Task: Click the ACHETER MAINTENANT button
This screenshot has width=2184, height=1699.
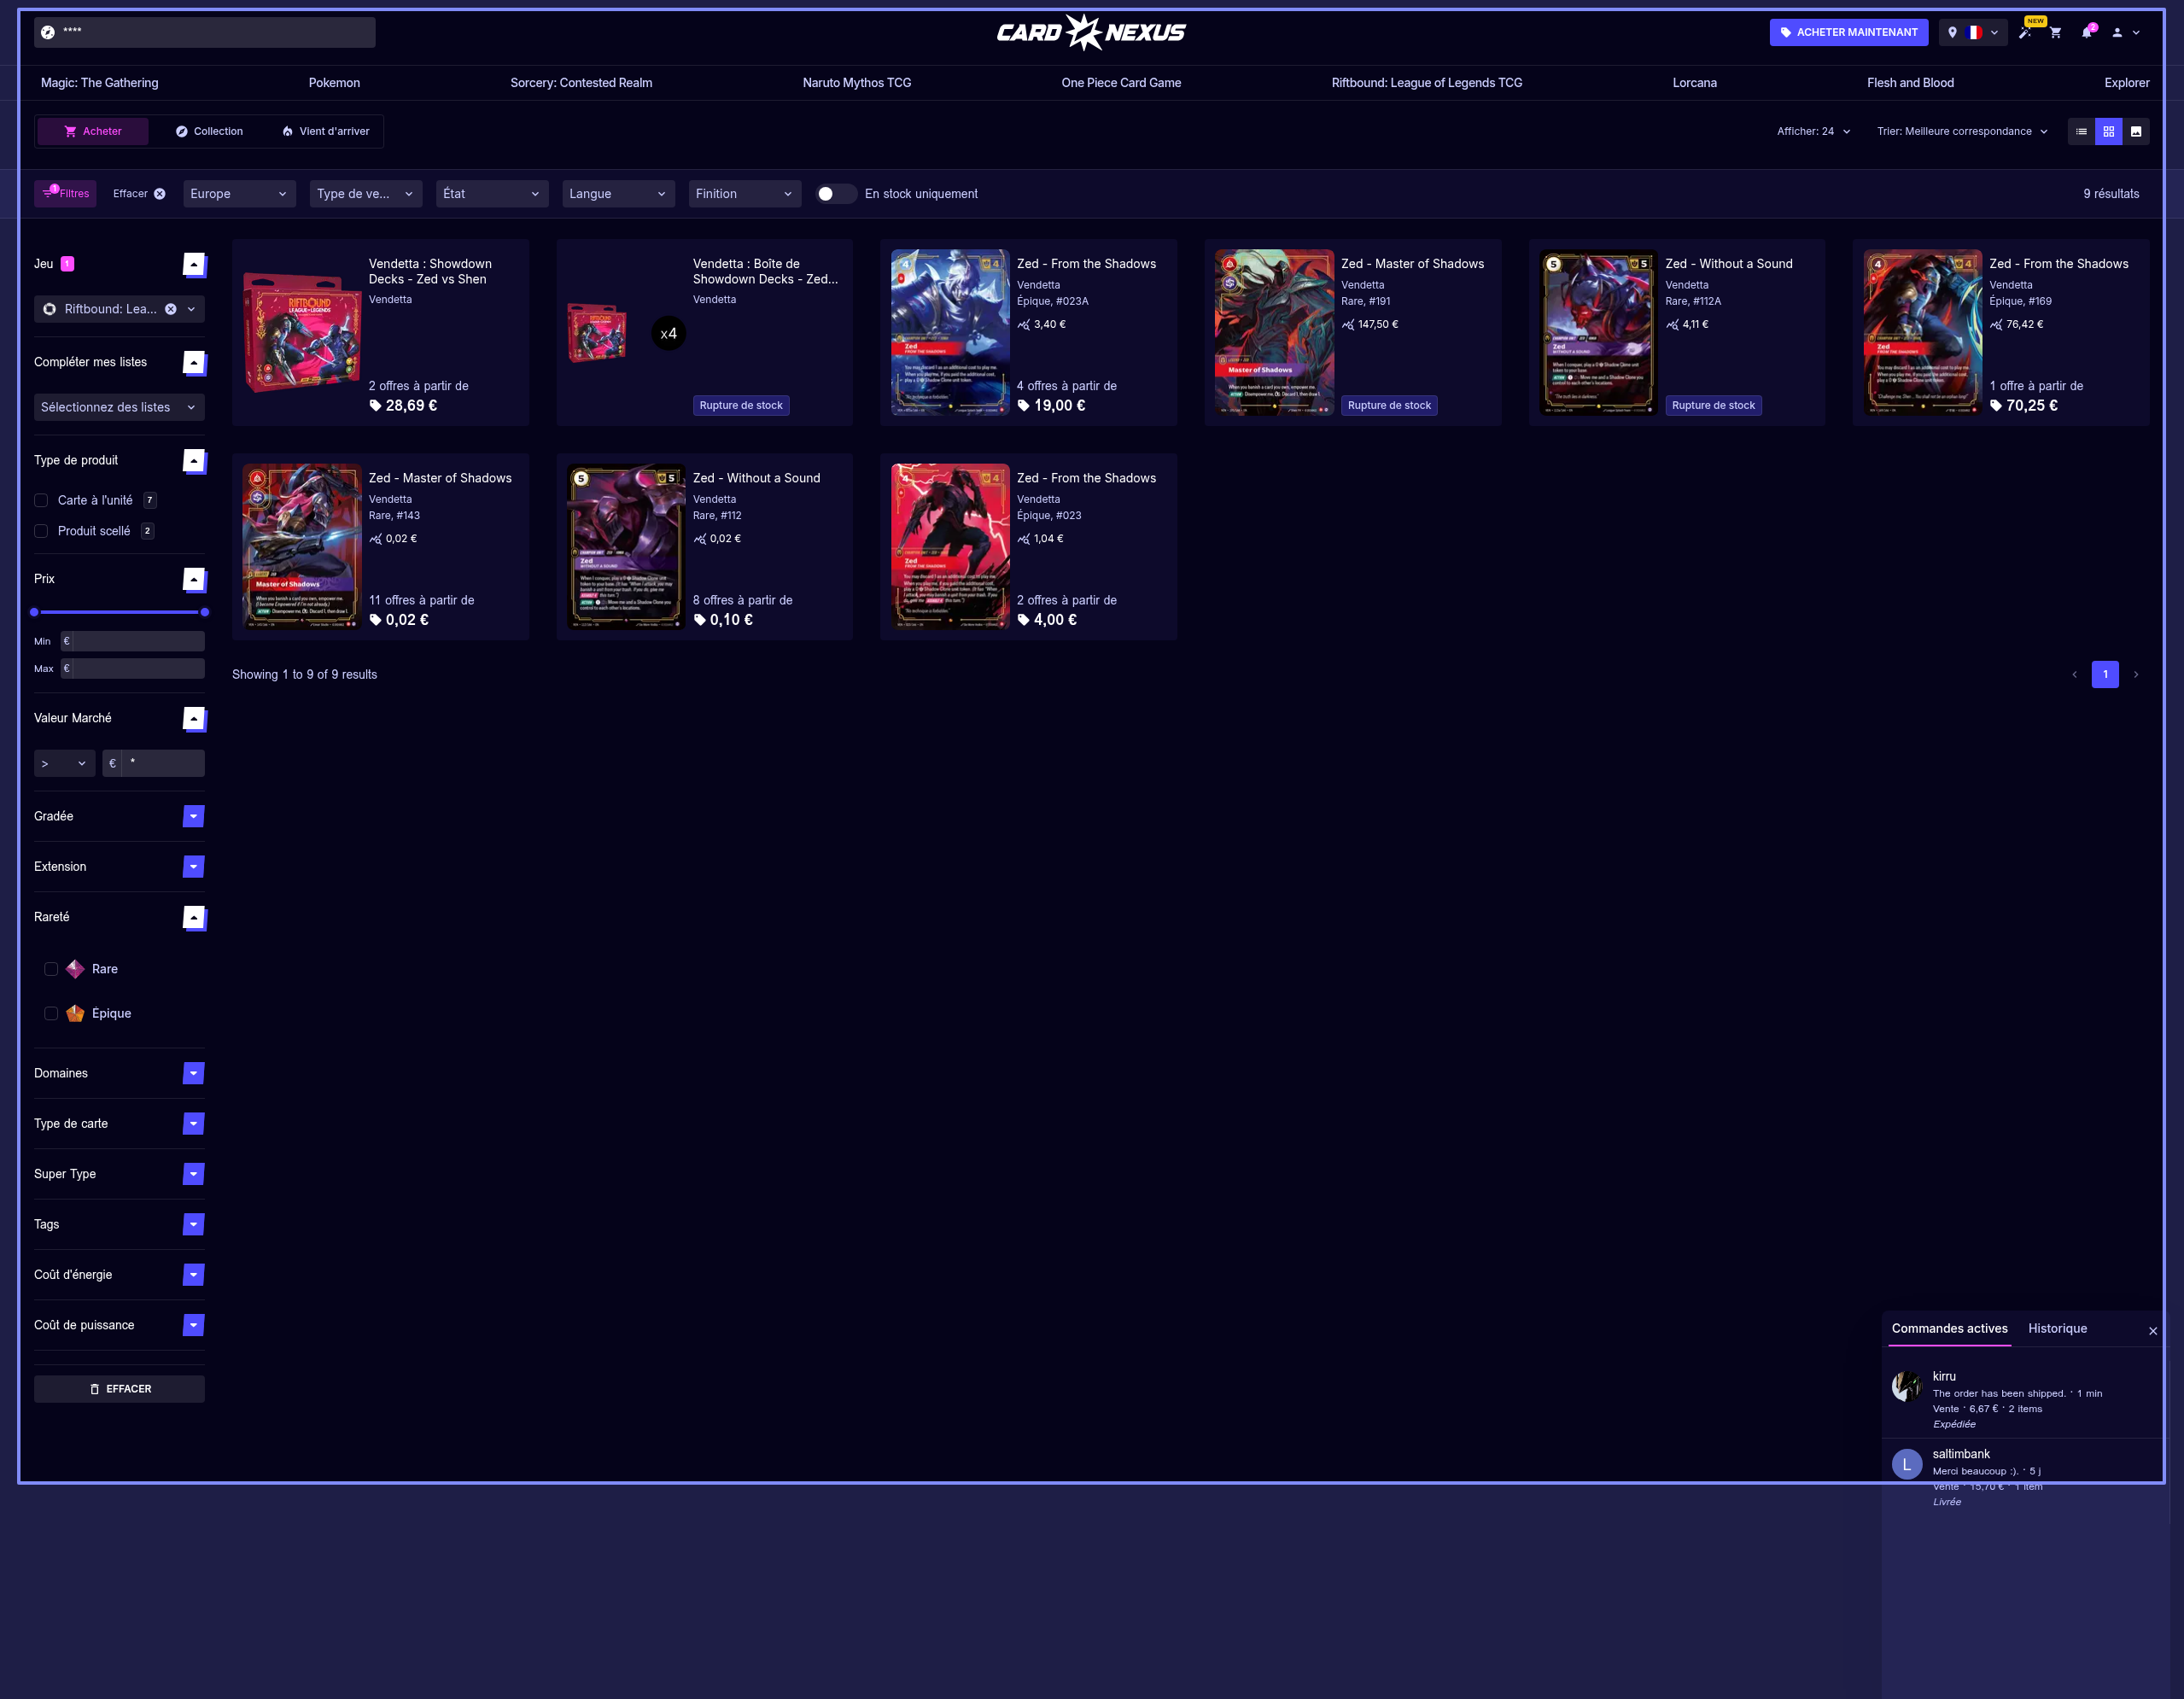Action: point(1848,32)
